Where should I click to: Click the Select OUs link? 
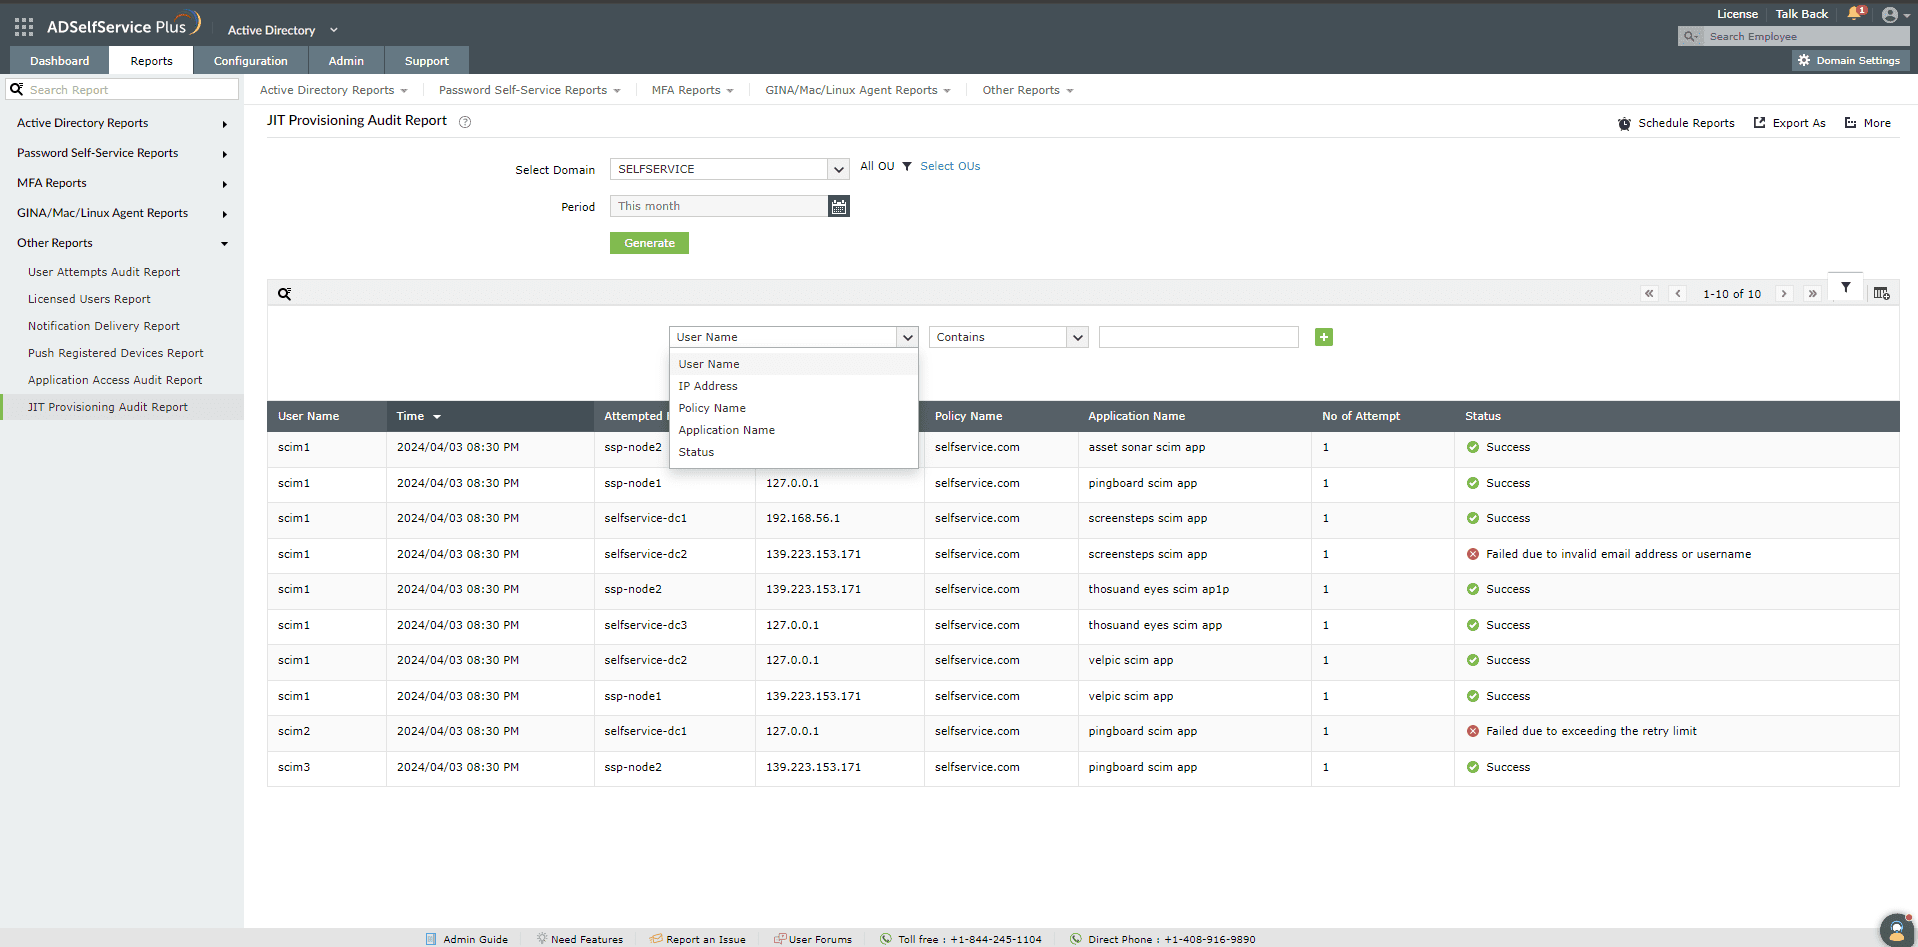point(950,166)
